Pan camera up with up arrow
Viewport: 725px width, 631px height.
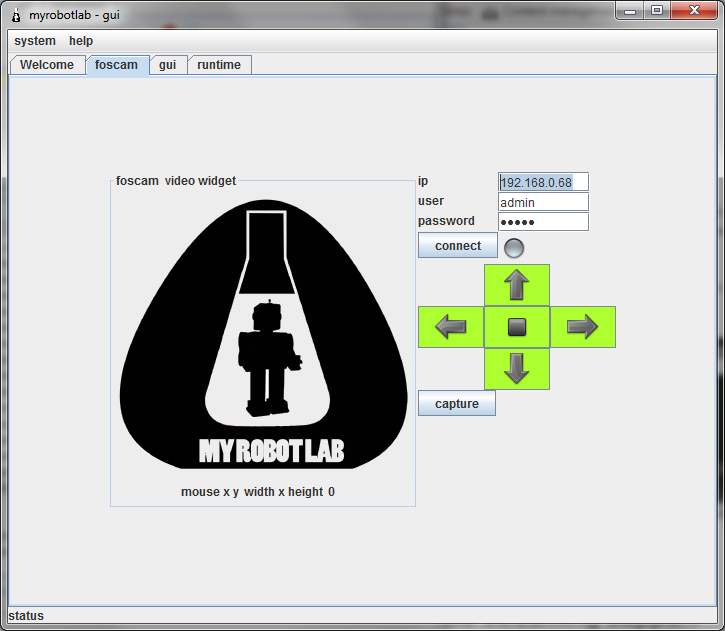coord(516,285)
